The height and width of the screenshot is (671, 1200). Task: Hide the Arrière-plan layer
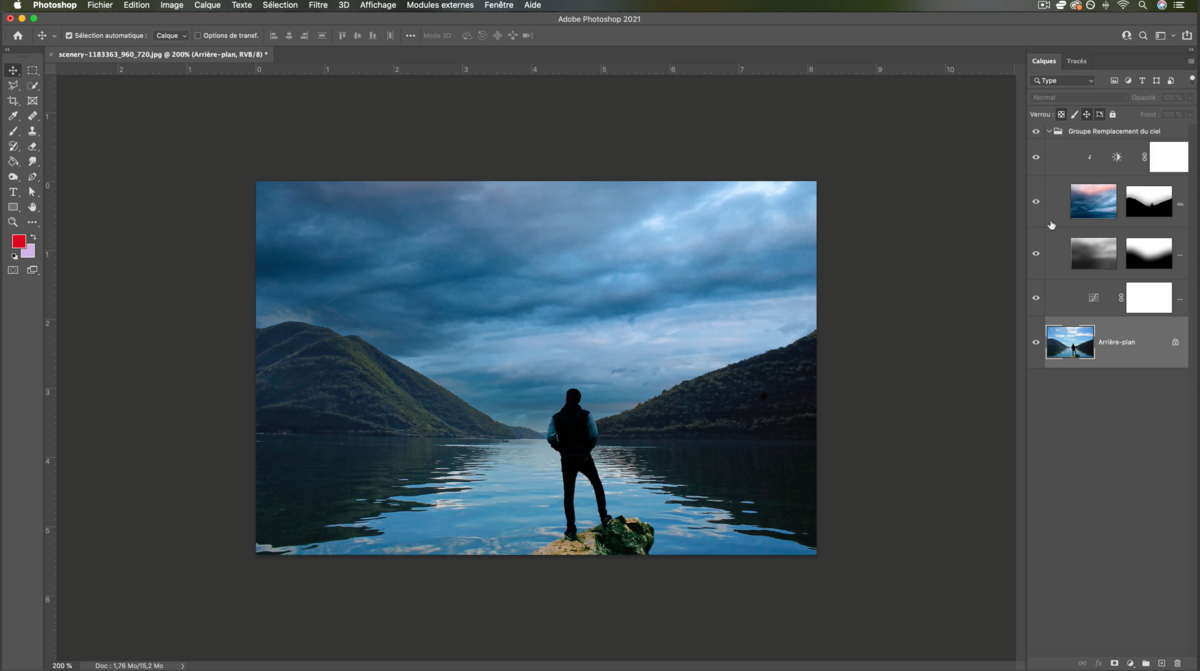1036,342
